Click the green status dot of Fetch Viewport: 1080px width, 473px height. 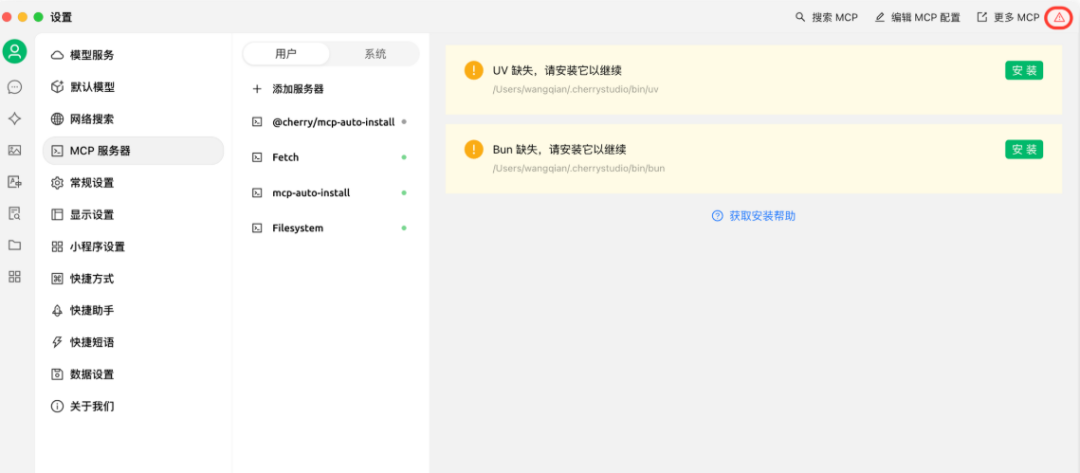coord(404,158)
